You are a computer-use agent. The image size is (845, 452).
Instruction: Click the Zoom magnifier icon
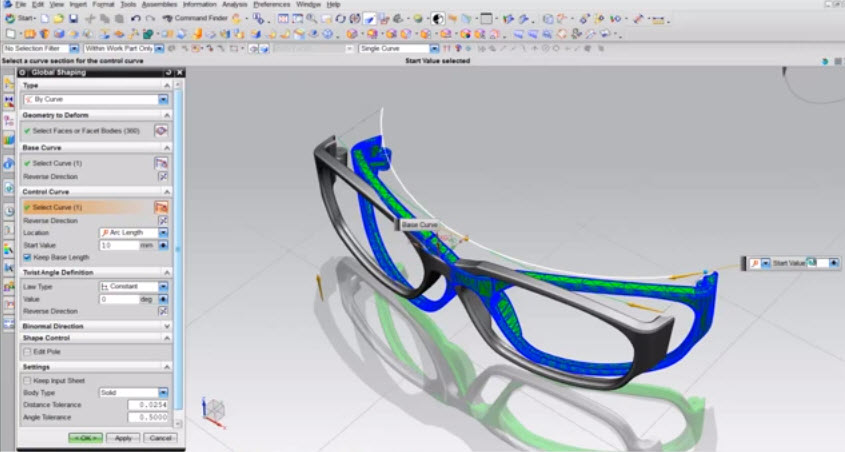[311, 18]
